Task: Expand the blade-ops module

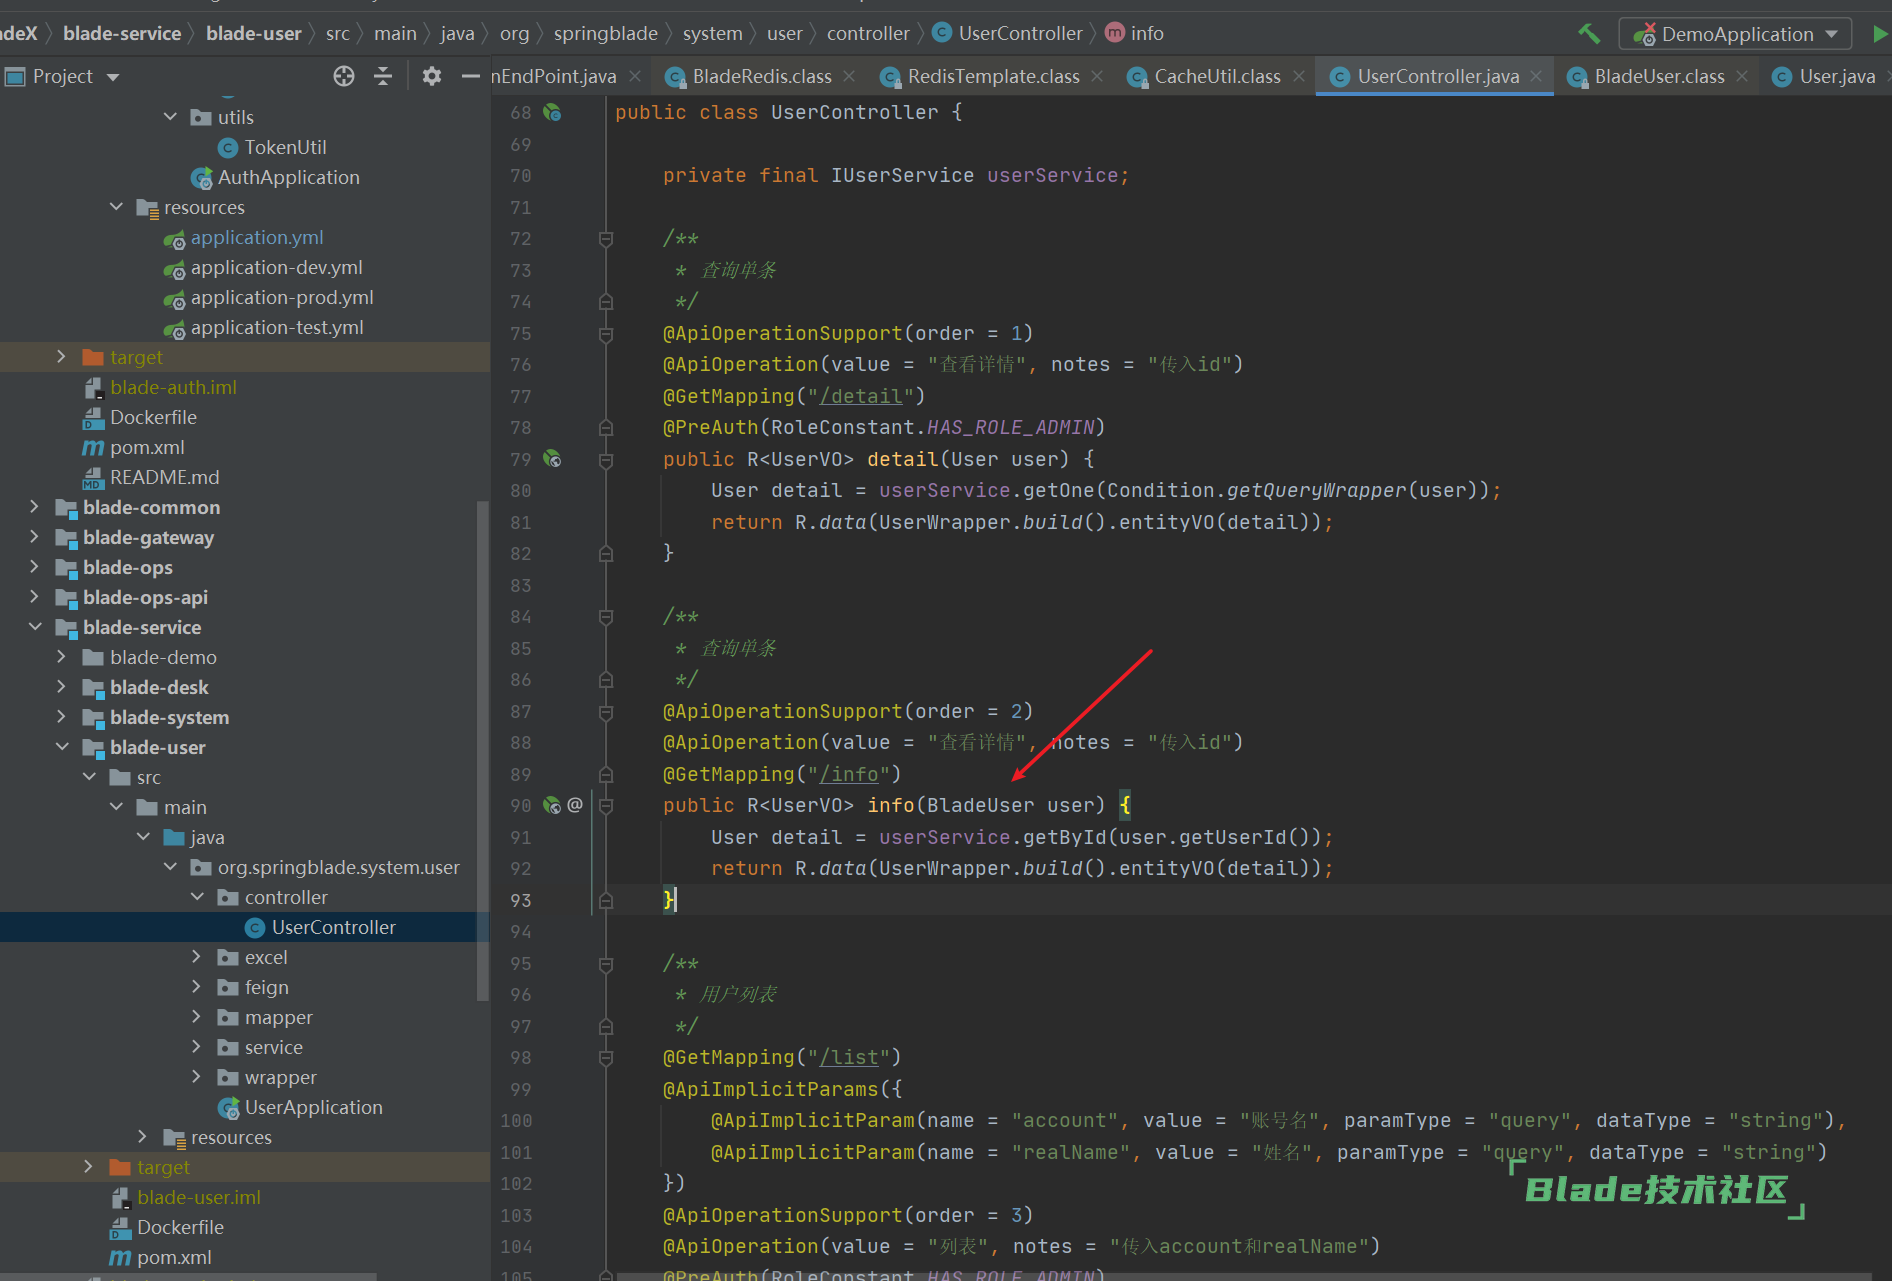Action: [35, 567]
